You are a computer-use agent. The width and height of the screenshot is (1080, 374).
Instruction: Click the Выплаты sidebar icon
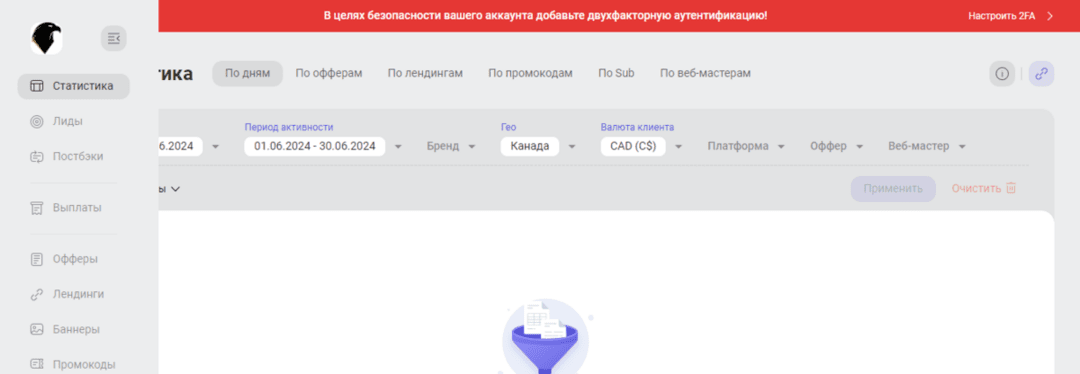click(37, 207)
